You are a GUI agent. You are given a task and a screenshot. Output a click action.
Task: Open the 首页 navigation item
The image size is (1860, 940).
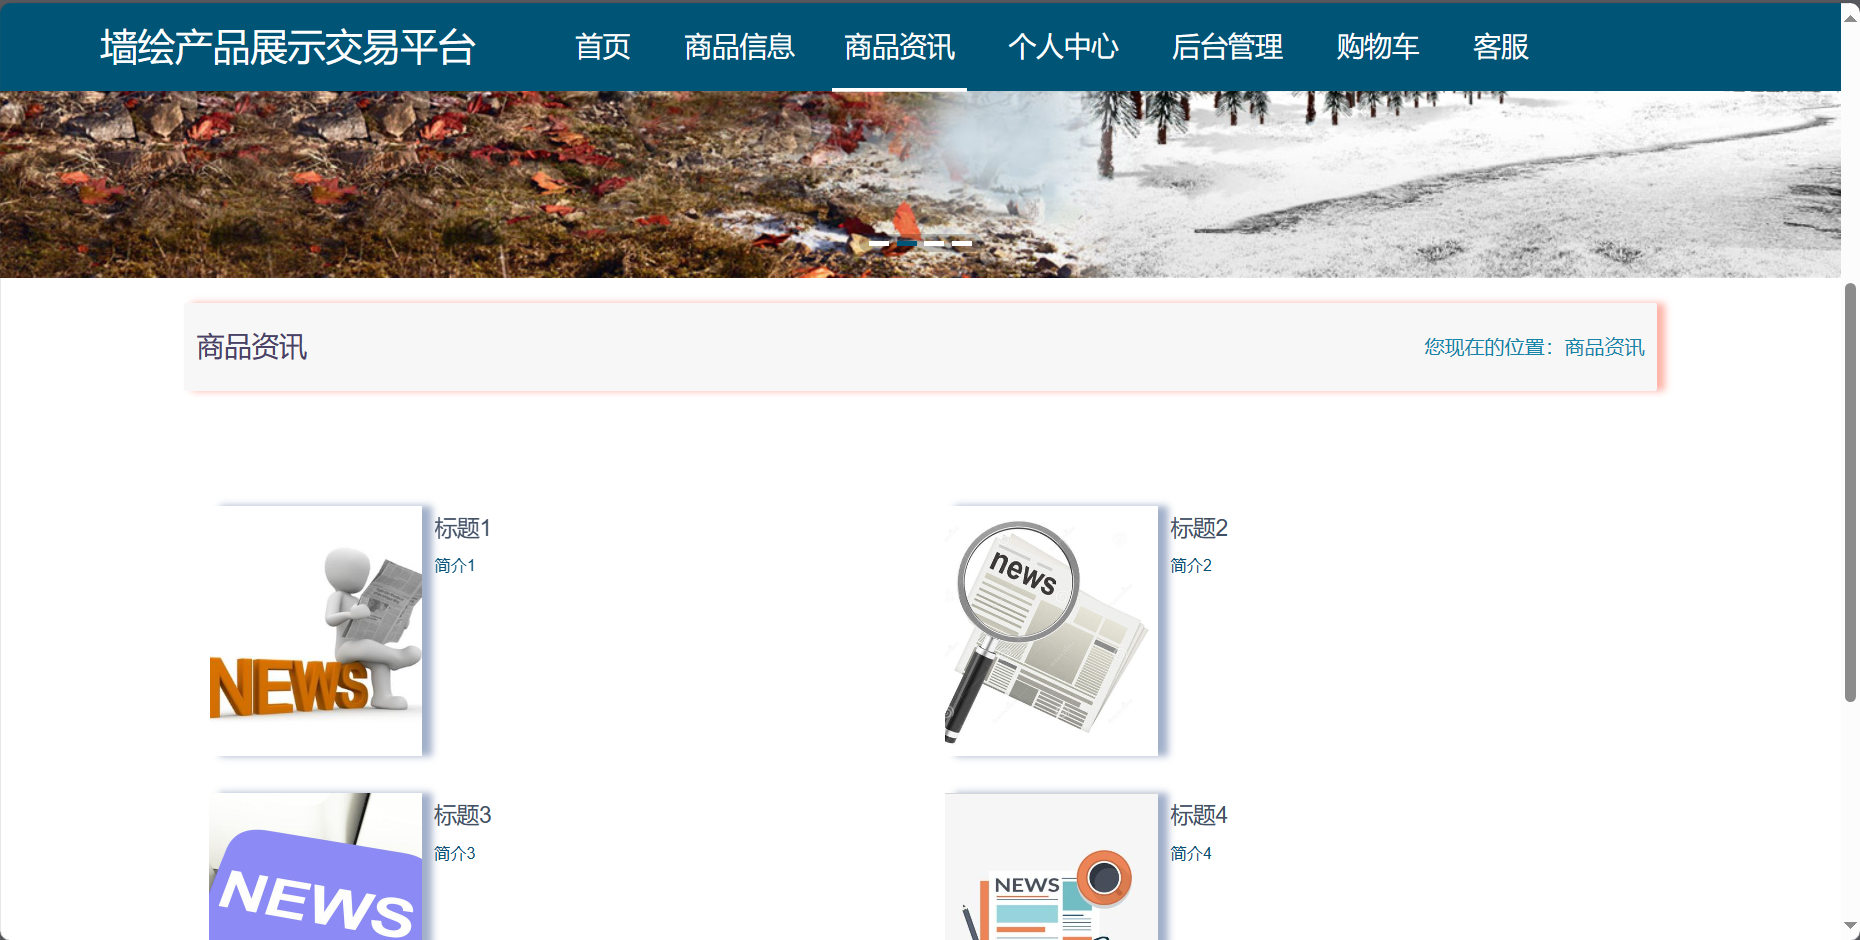(x=602, y=47)
